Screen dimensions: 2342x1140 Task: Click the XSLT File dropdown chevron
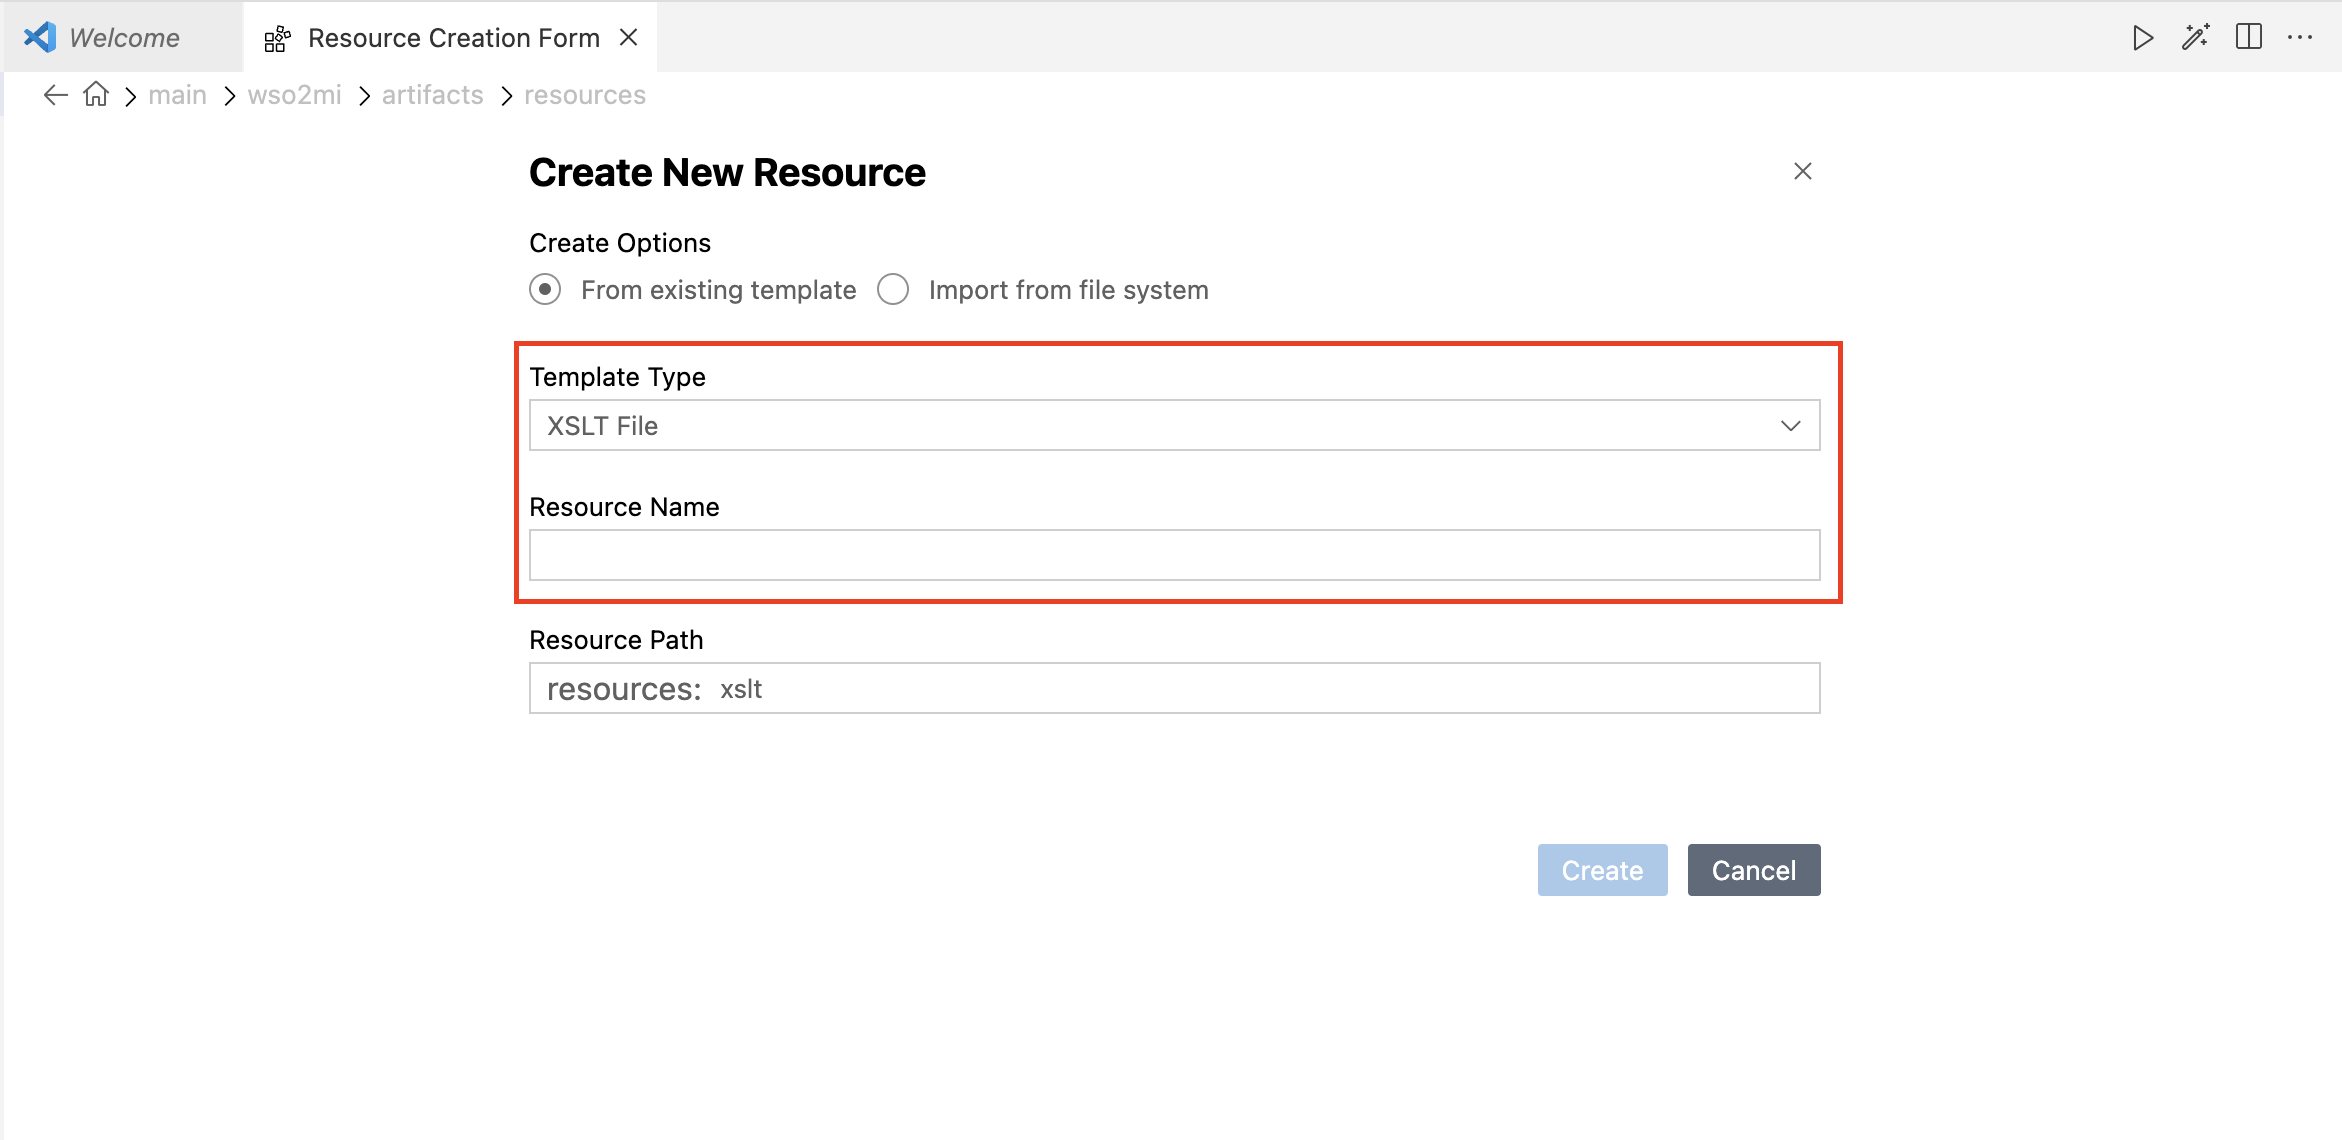[x=1790, y=426]
